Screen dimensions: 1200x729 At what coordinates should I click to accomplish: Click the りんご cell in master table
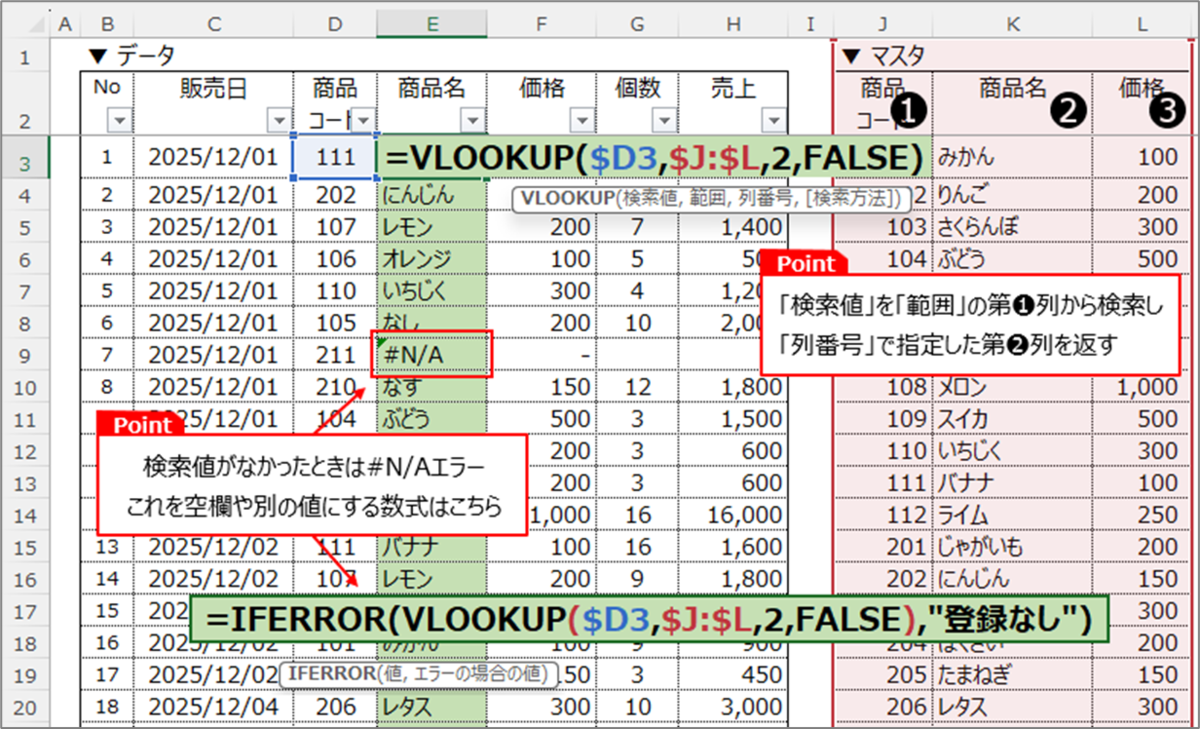click(x=1013, y=195)
